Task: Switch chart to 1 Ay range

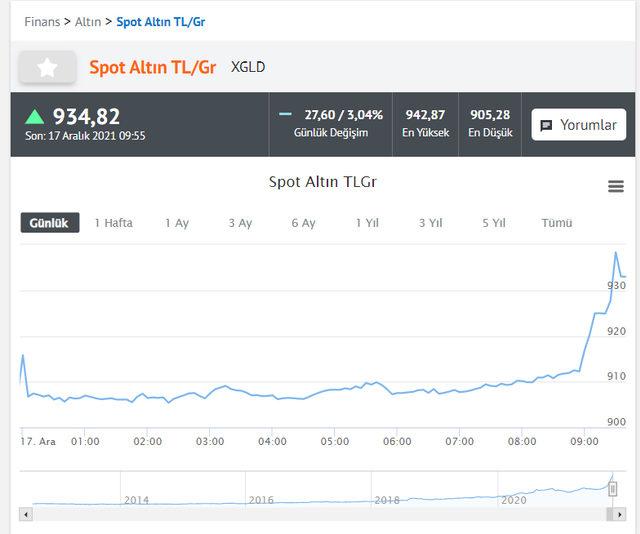Action: point(177,223)
